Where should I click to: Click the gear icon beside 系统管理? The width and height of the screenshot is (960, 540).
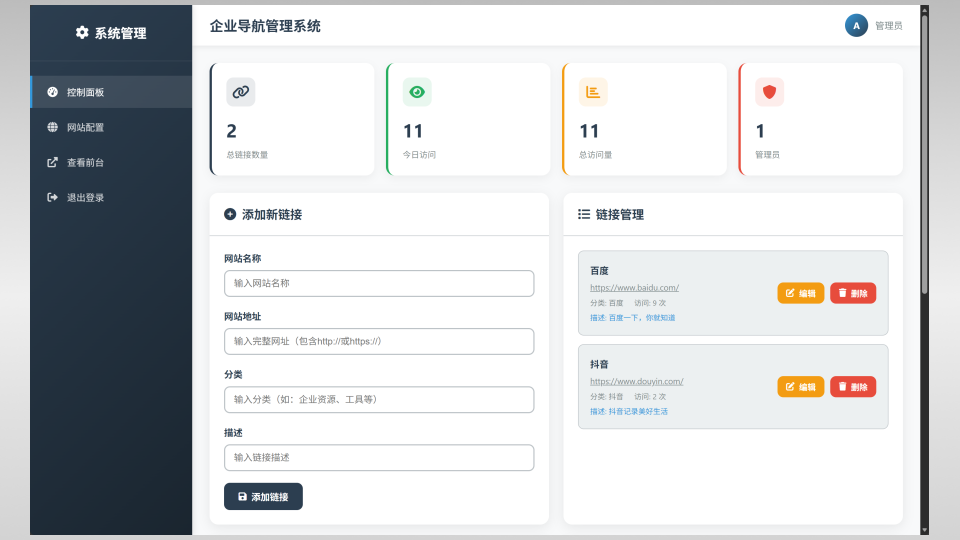click(82, 33)
